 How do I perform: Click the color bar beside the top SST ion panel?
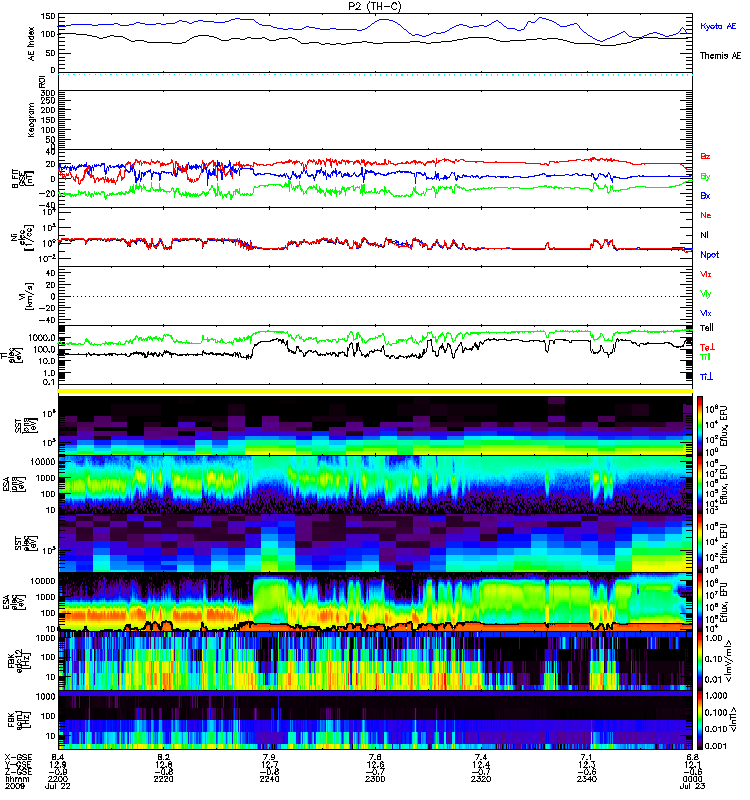click(700, 426)
